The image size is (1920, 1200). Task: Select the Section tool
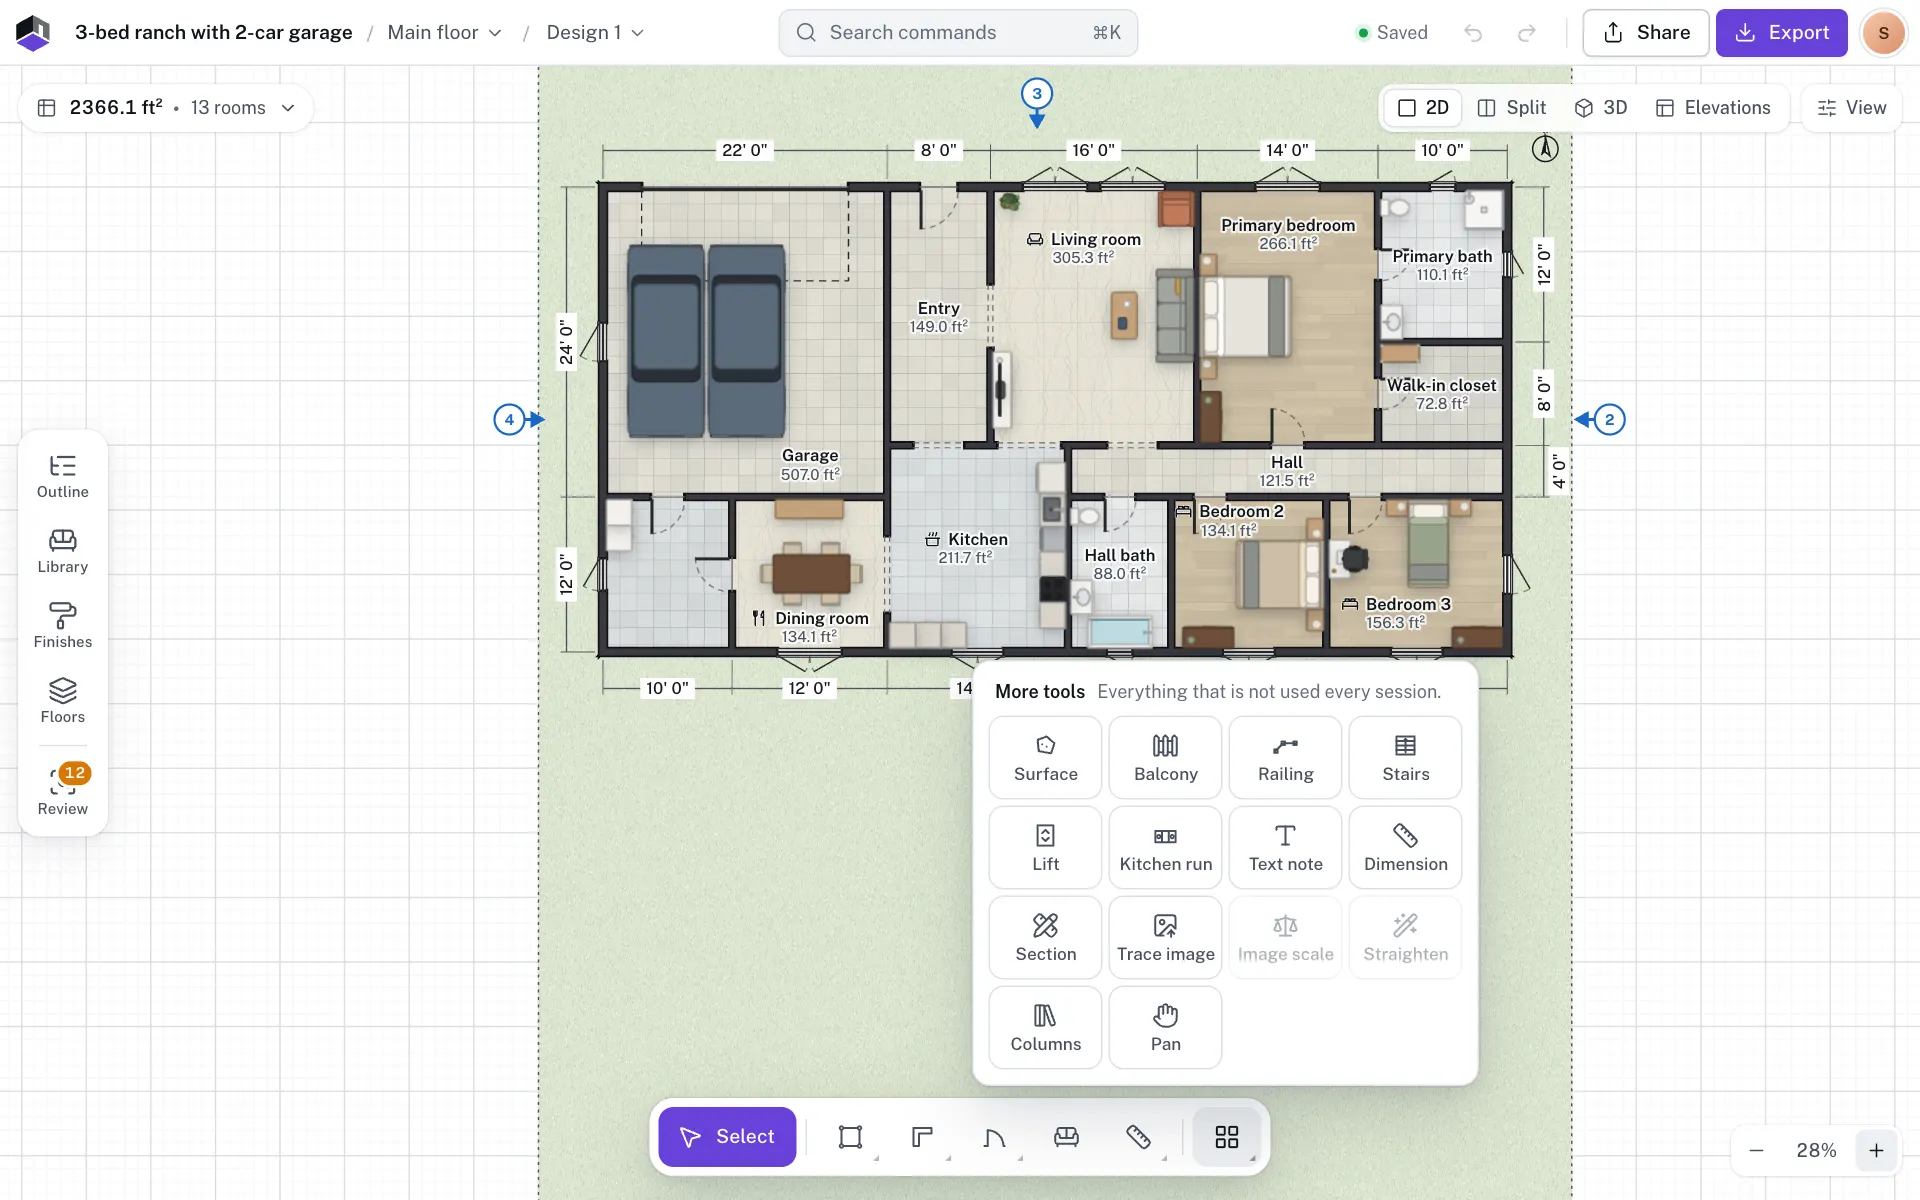[1045, 937]
